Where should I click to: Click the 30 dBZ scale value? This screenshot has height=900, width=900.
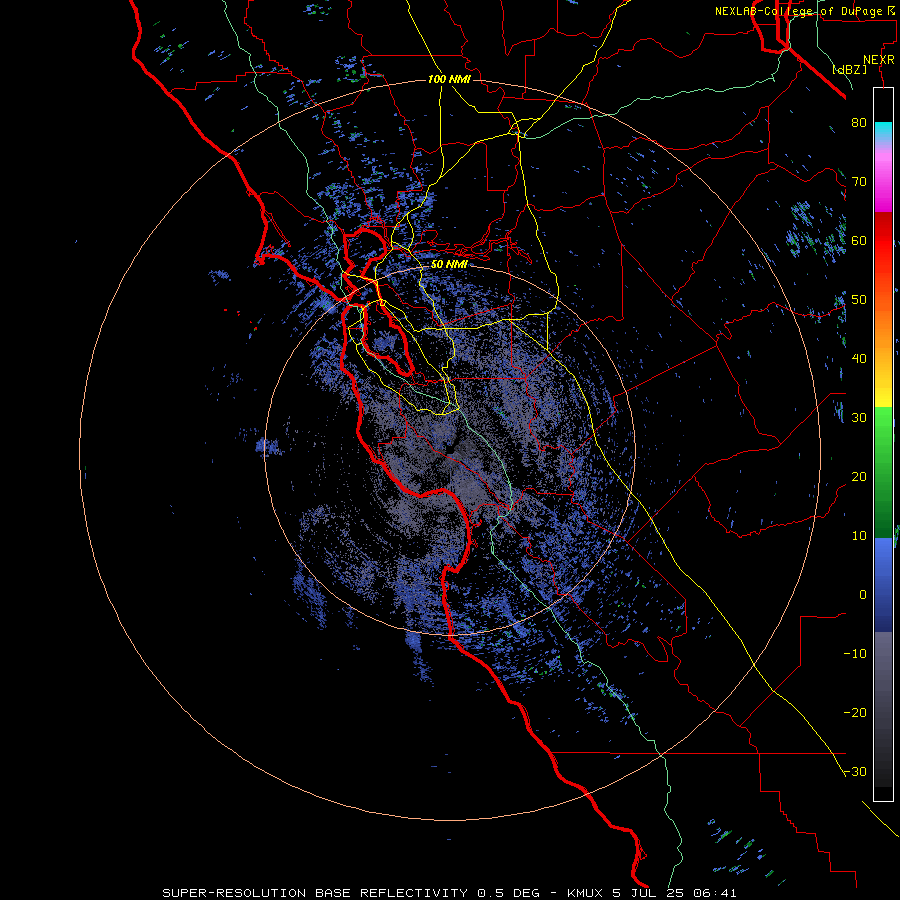point(859,417)
